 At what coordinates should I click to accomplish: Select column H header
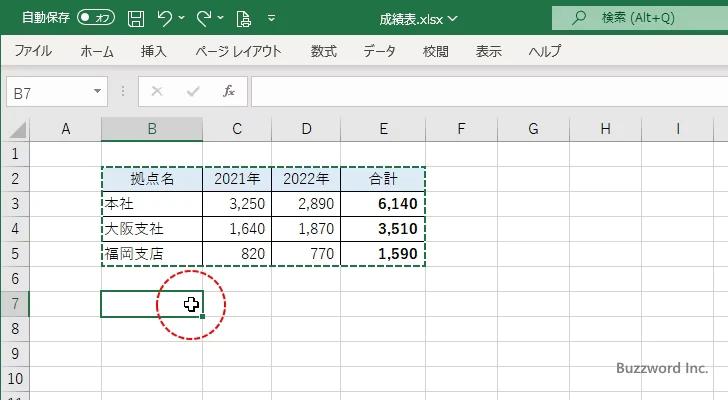[x=605, y=129]
